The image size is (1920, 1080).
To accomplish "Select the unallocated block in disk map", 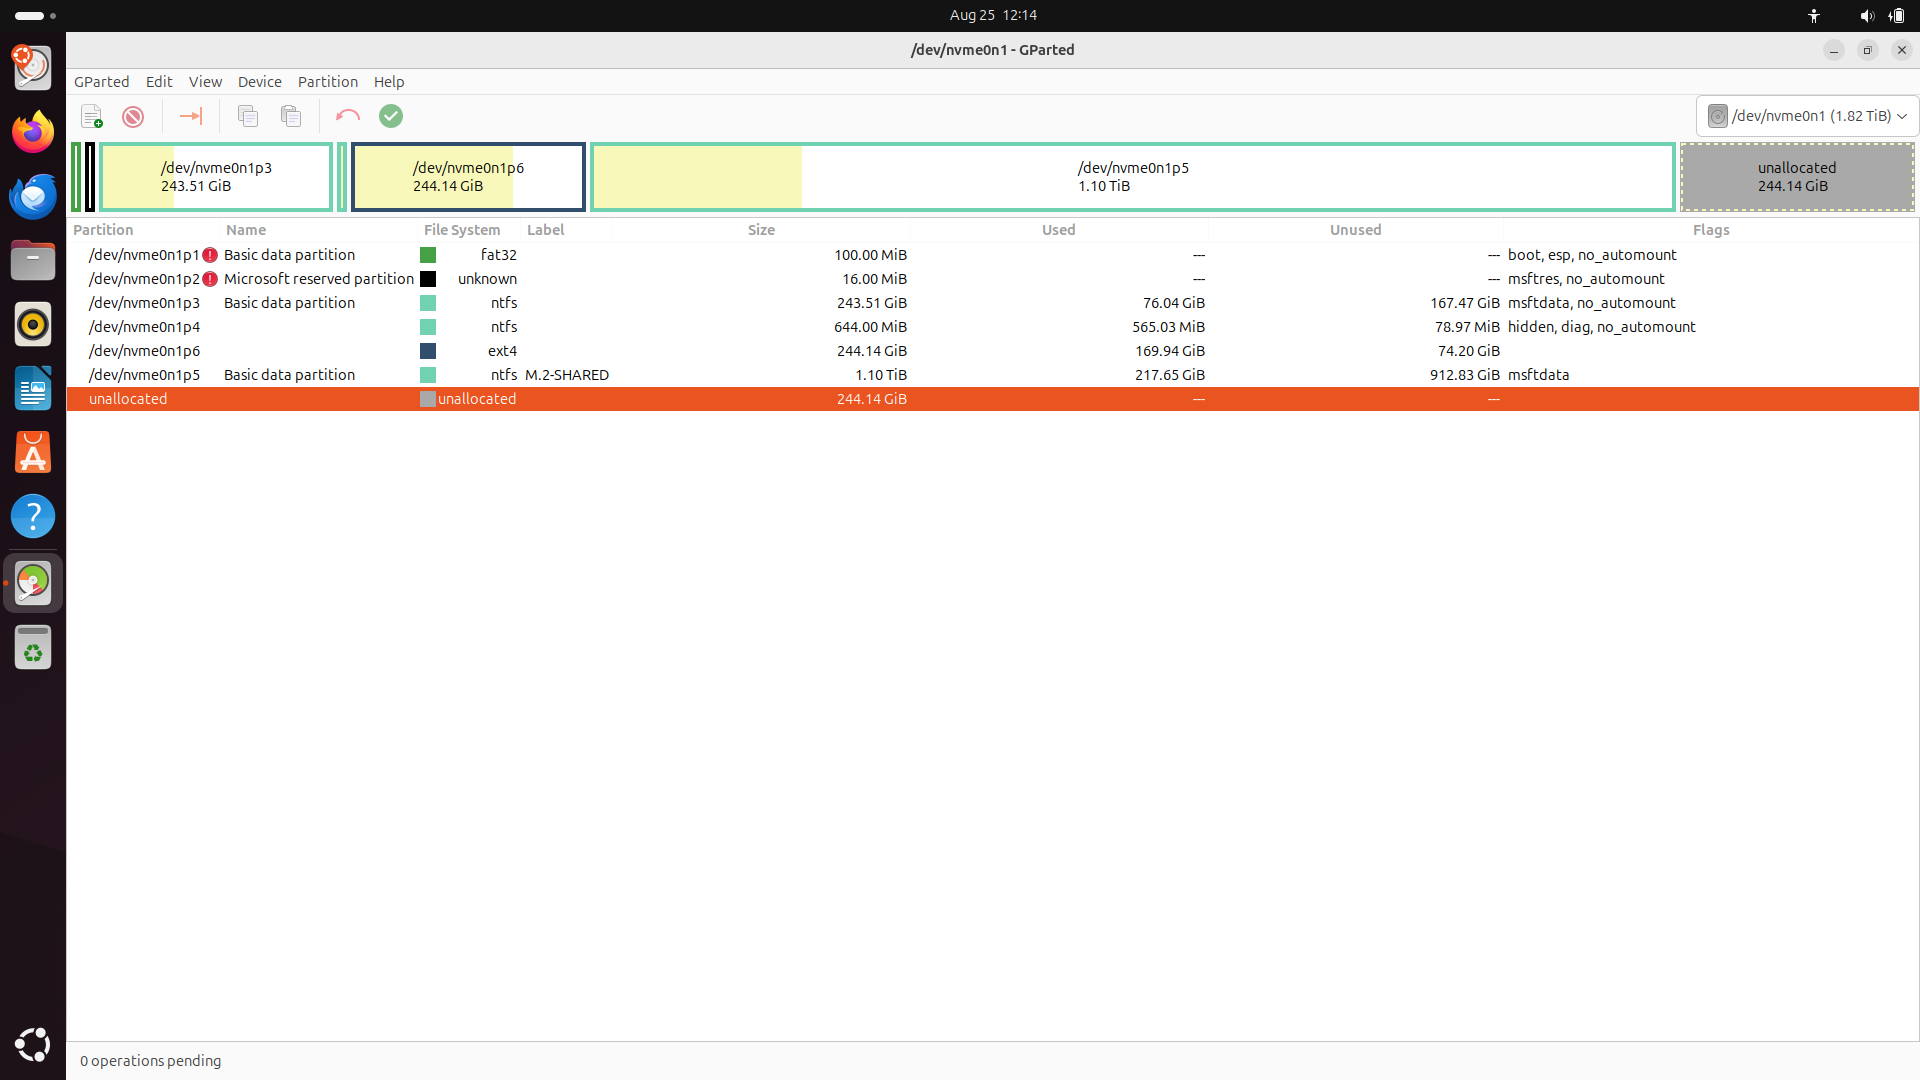I will [1796, 177].
